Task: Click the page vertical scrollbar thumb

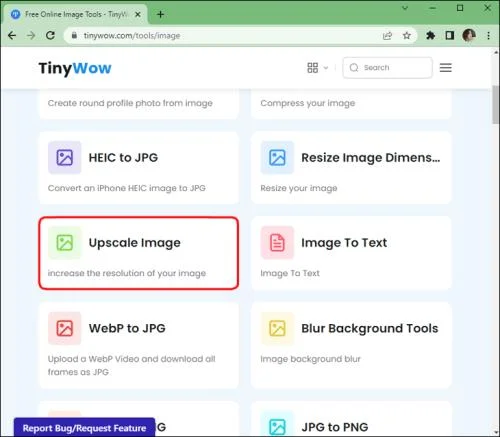Action: click(x=496, y=105)
